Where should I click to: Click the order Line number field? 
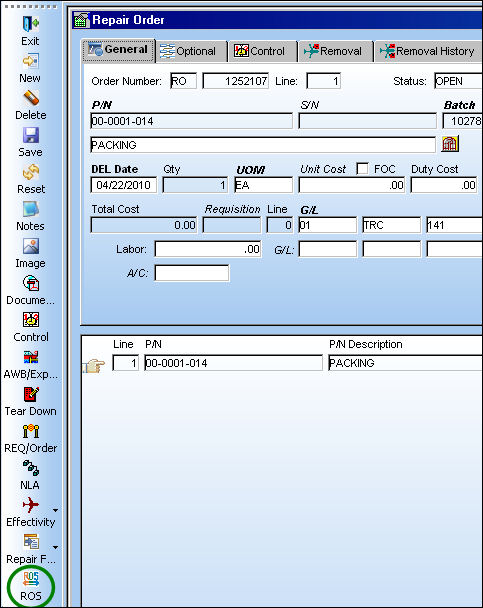324,81
